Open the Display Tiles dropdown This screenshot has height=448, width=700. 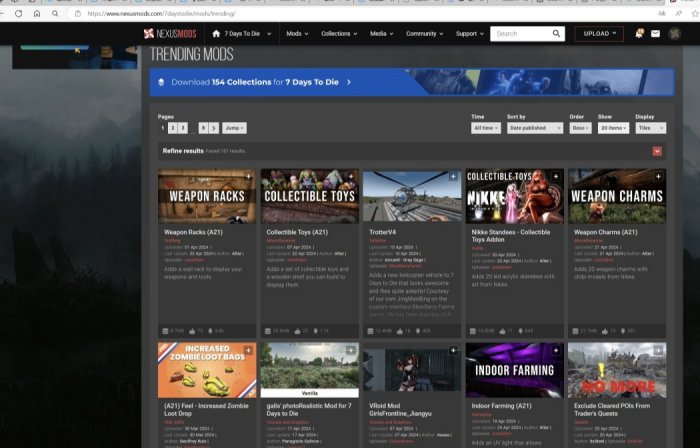(x=650, y=128)
